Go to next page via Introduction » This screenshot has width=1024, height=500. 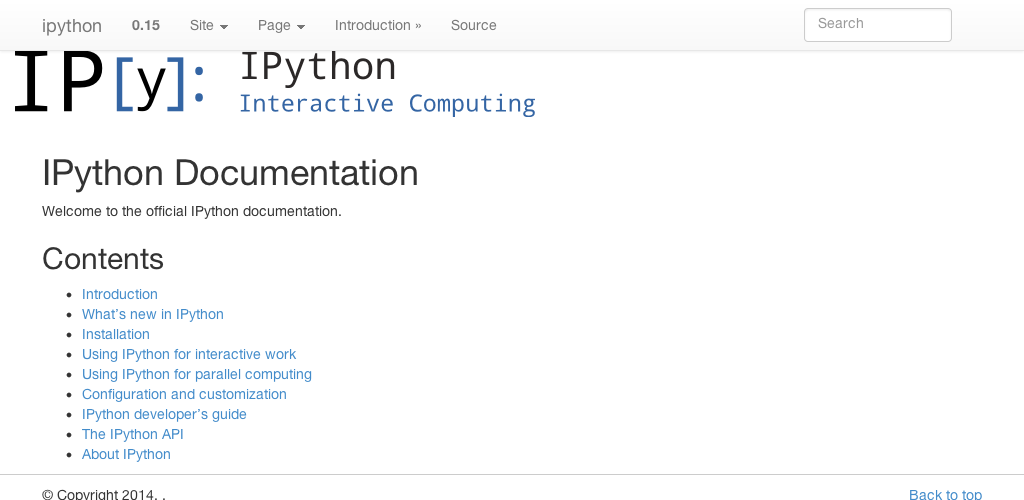(x=378, y=25)
